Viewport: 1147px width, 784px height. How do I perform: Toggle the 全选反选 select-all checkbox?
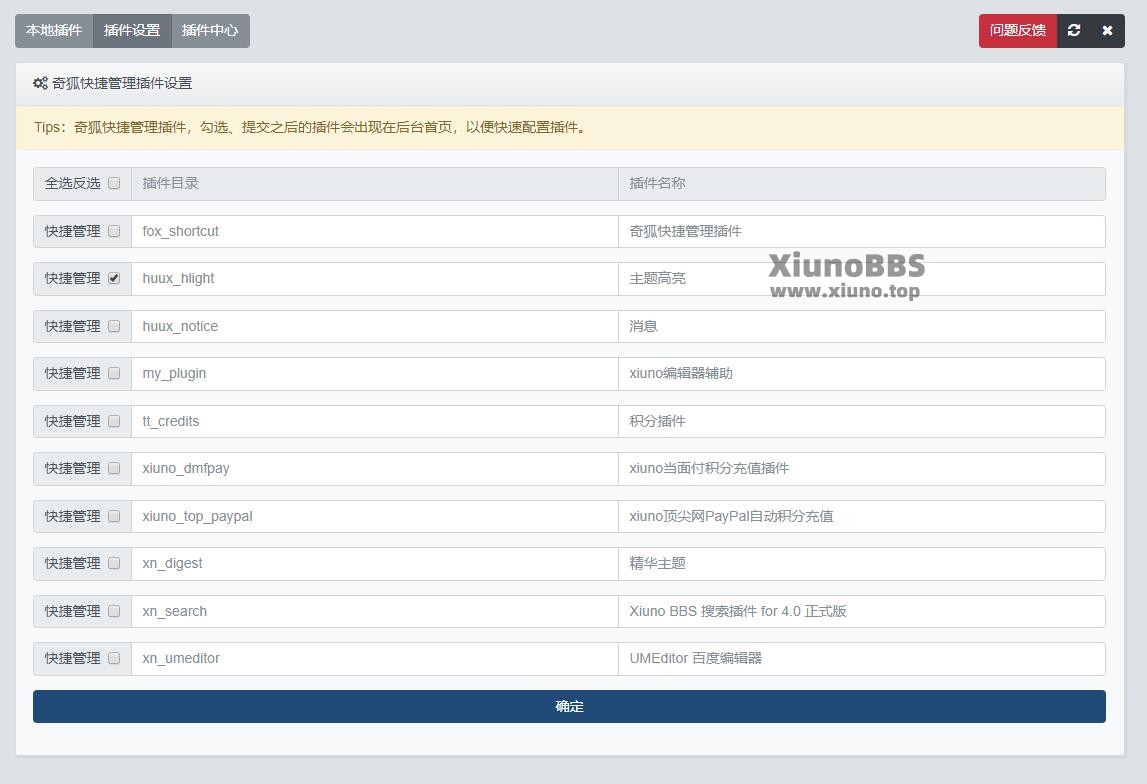click(114, 183)
